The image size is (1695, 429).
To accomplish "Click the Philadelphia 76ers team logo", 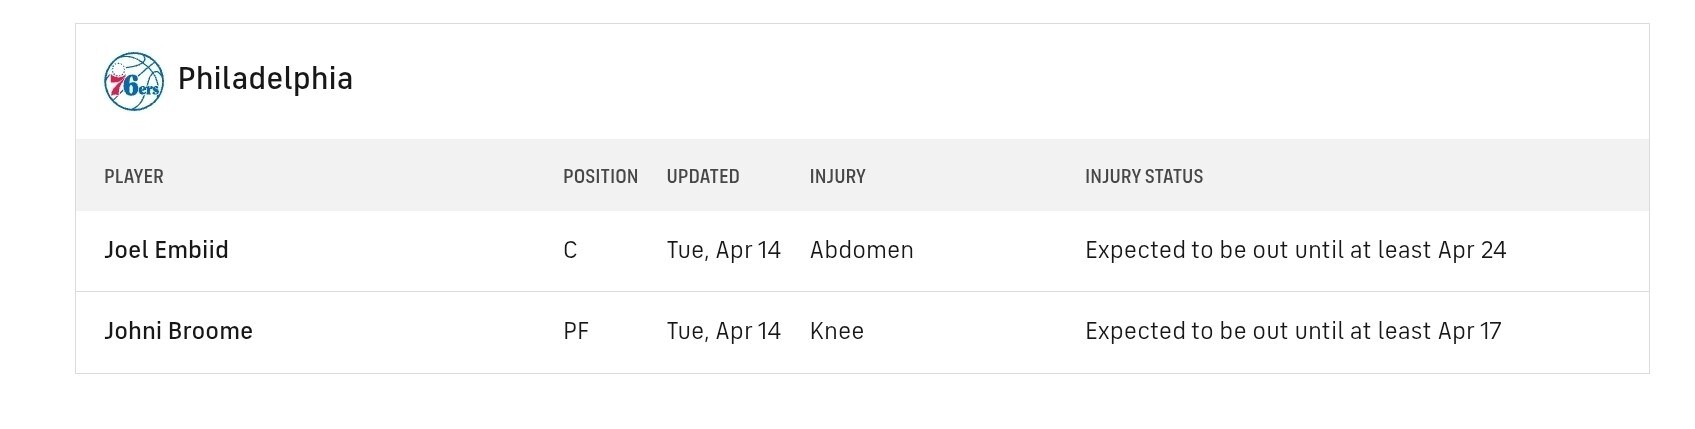I will [134, 81].
